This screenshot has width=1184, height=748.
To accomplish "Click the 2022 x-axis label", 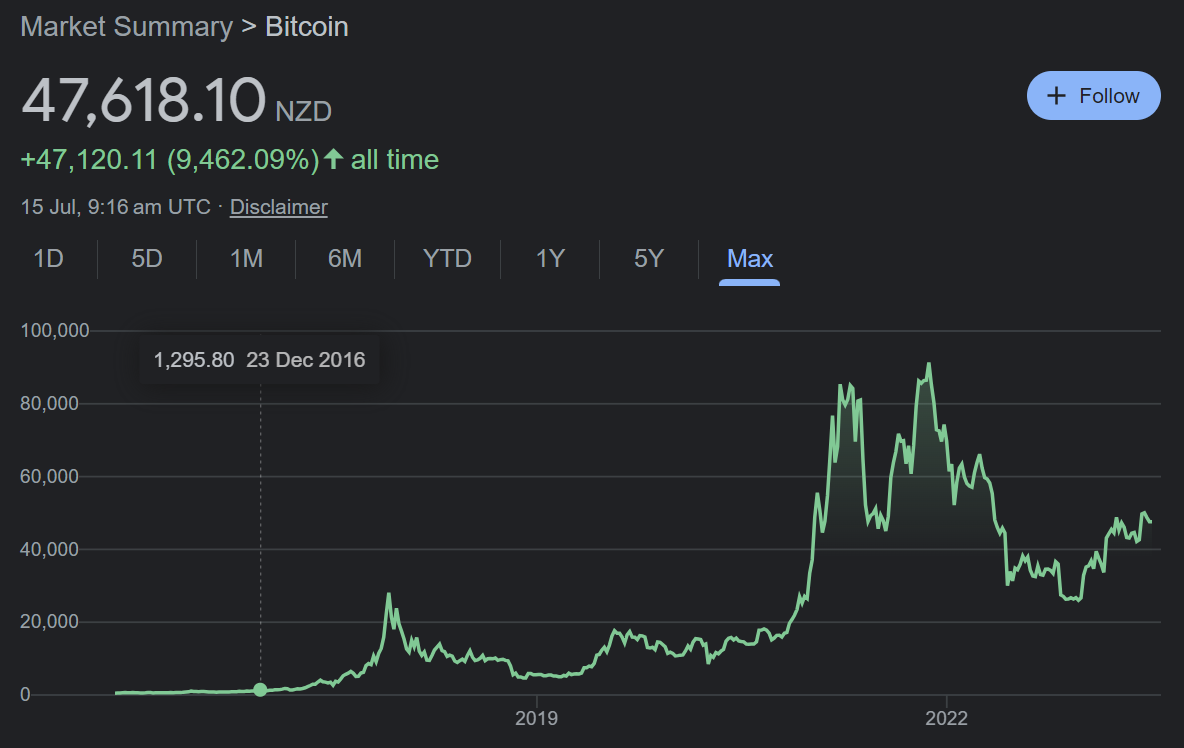I will click(x=946, y=719).
